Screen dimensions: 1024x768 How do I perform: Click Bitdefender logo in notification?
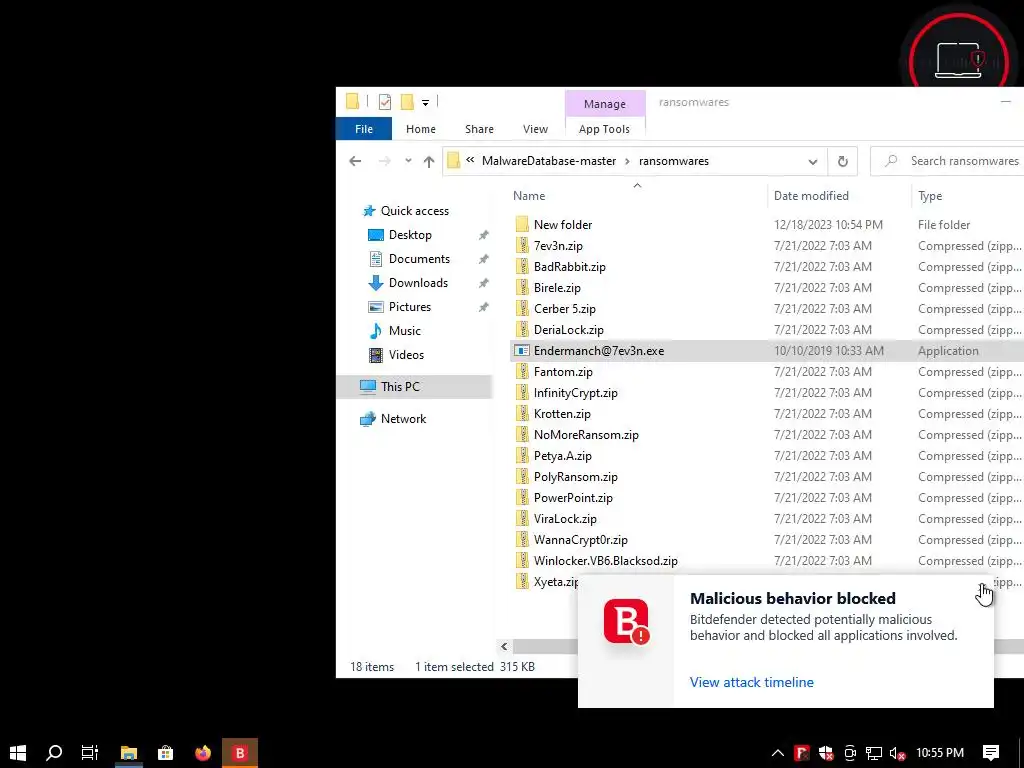pyautogui.click(x=626, y=621)
